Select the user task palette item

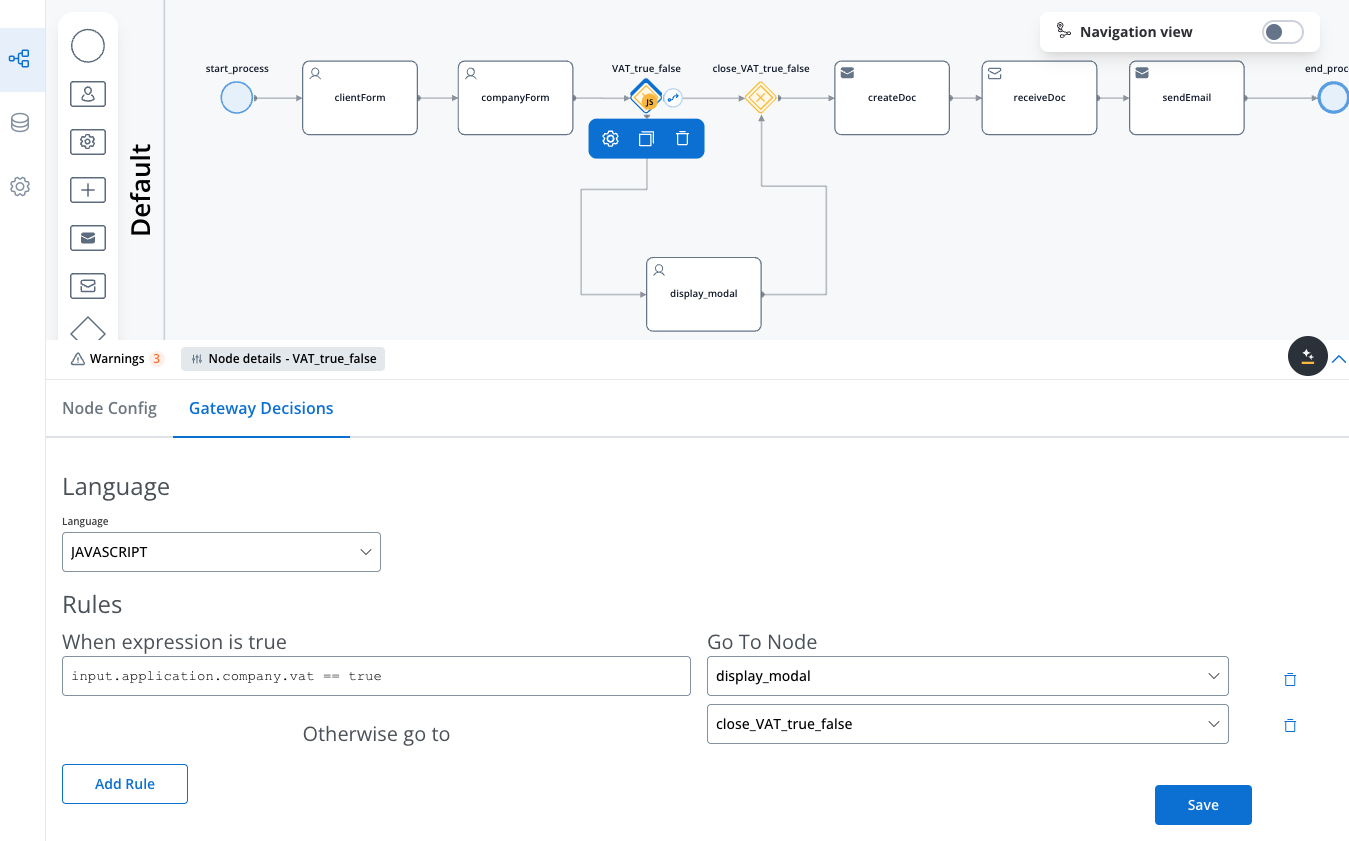point(88,94)
